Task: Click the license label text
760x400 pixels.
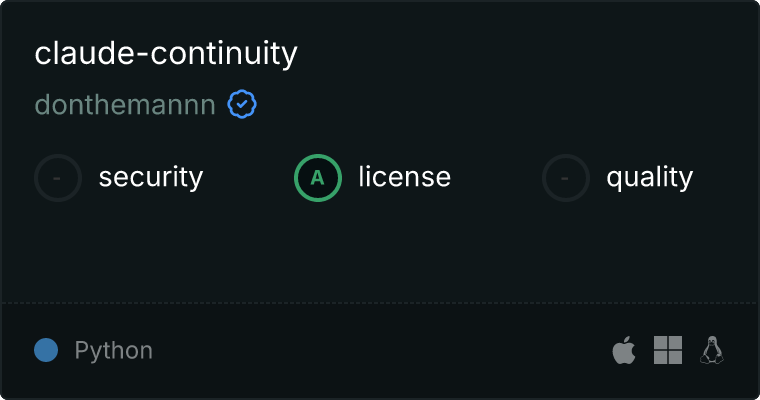Action: [405, 176]
